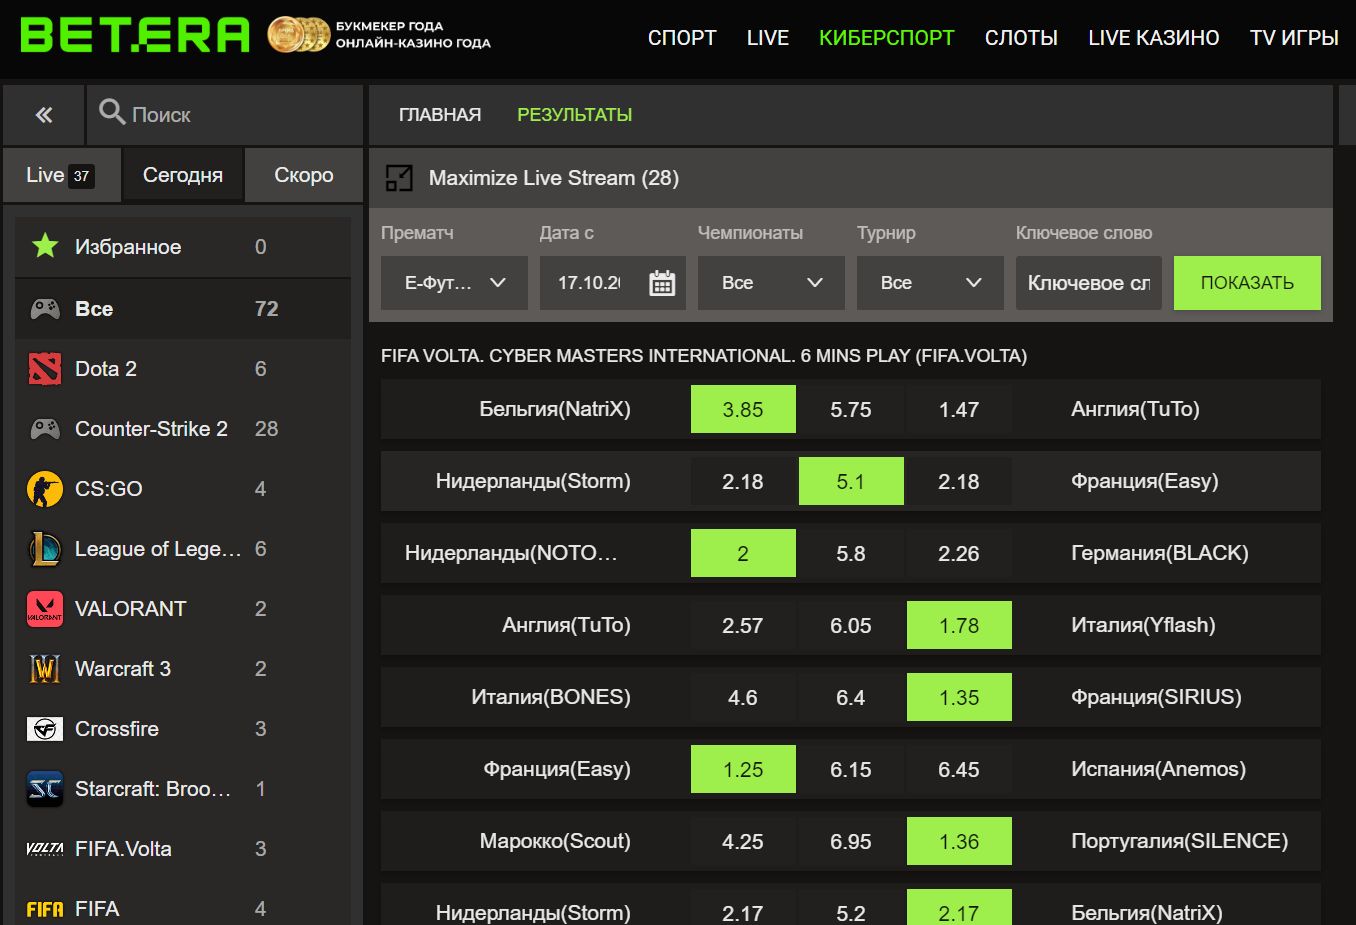This screenshot has height=925, width=1356.
Task: Click the gamepad icon beside Все
Action: point(45,309)
